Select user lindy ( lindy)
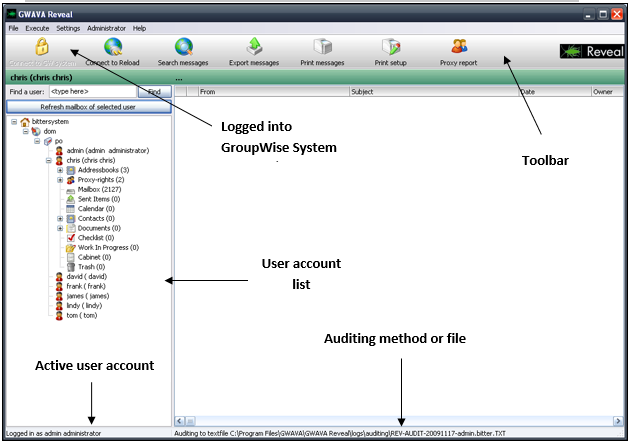The width and height of the screenshot is (632, 443). click(x=84, y=306)
